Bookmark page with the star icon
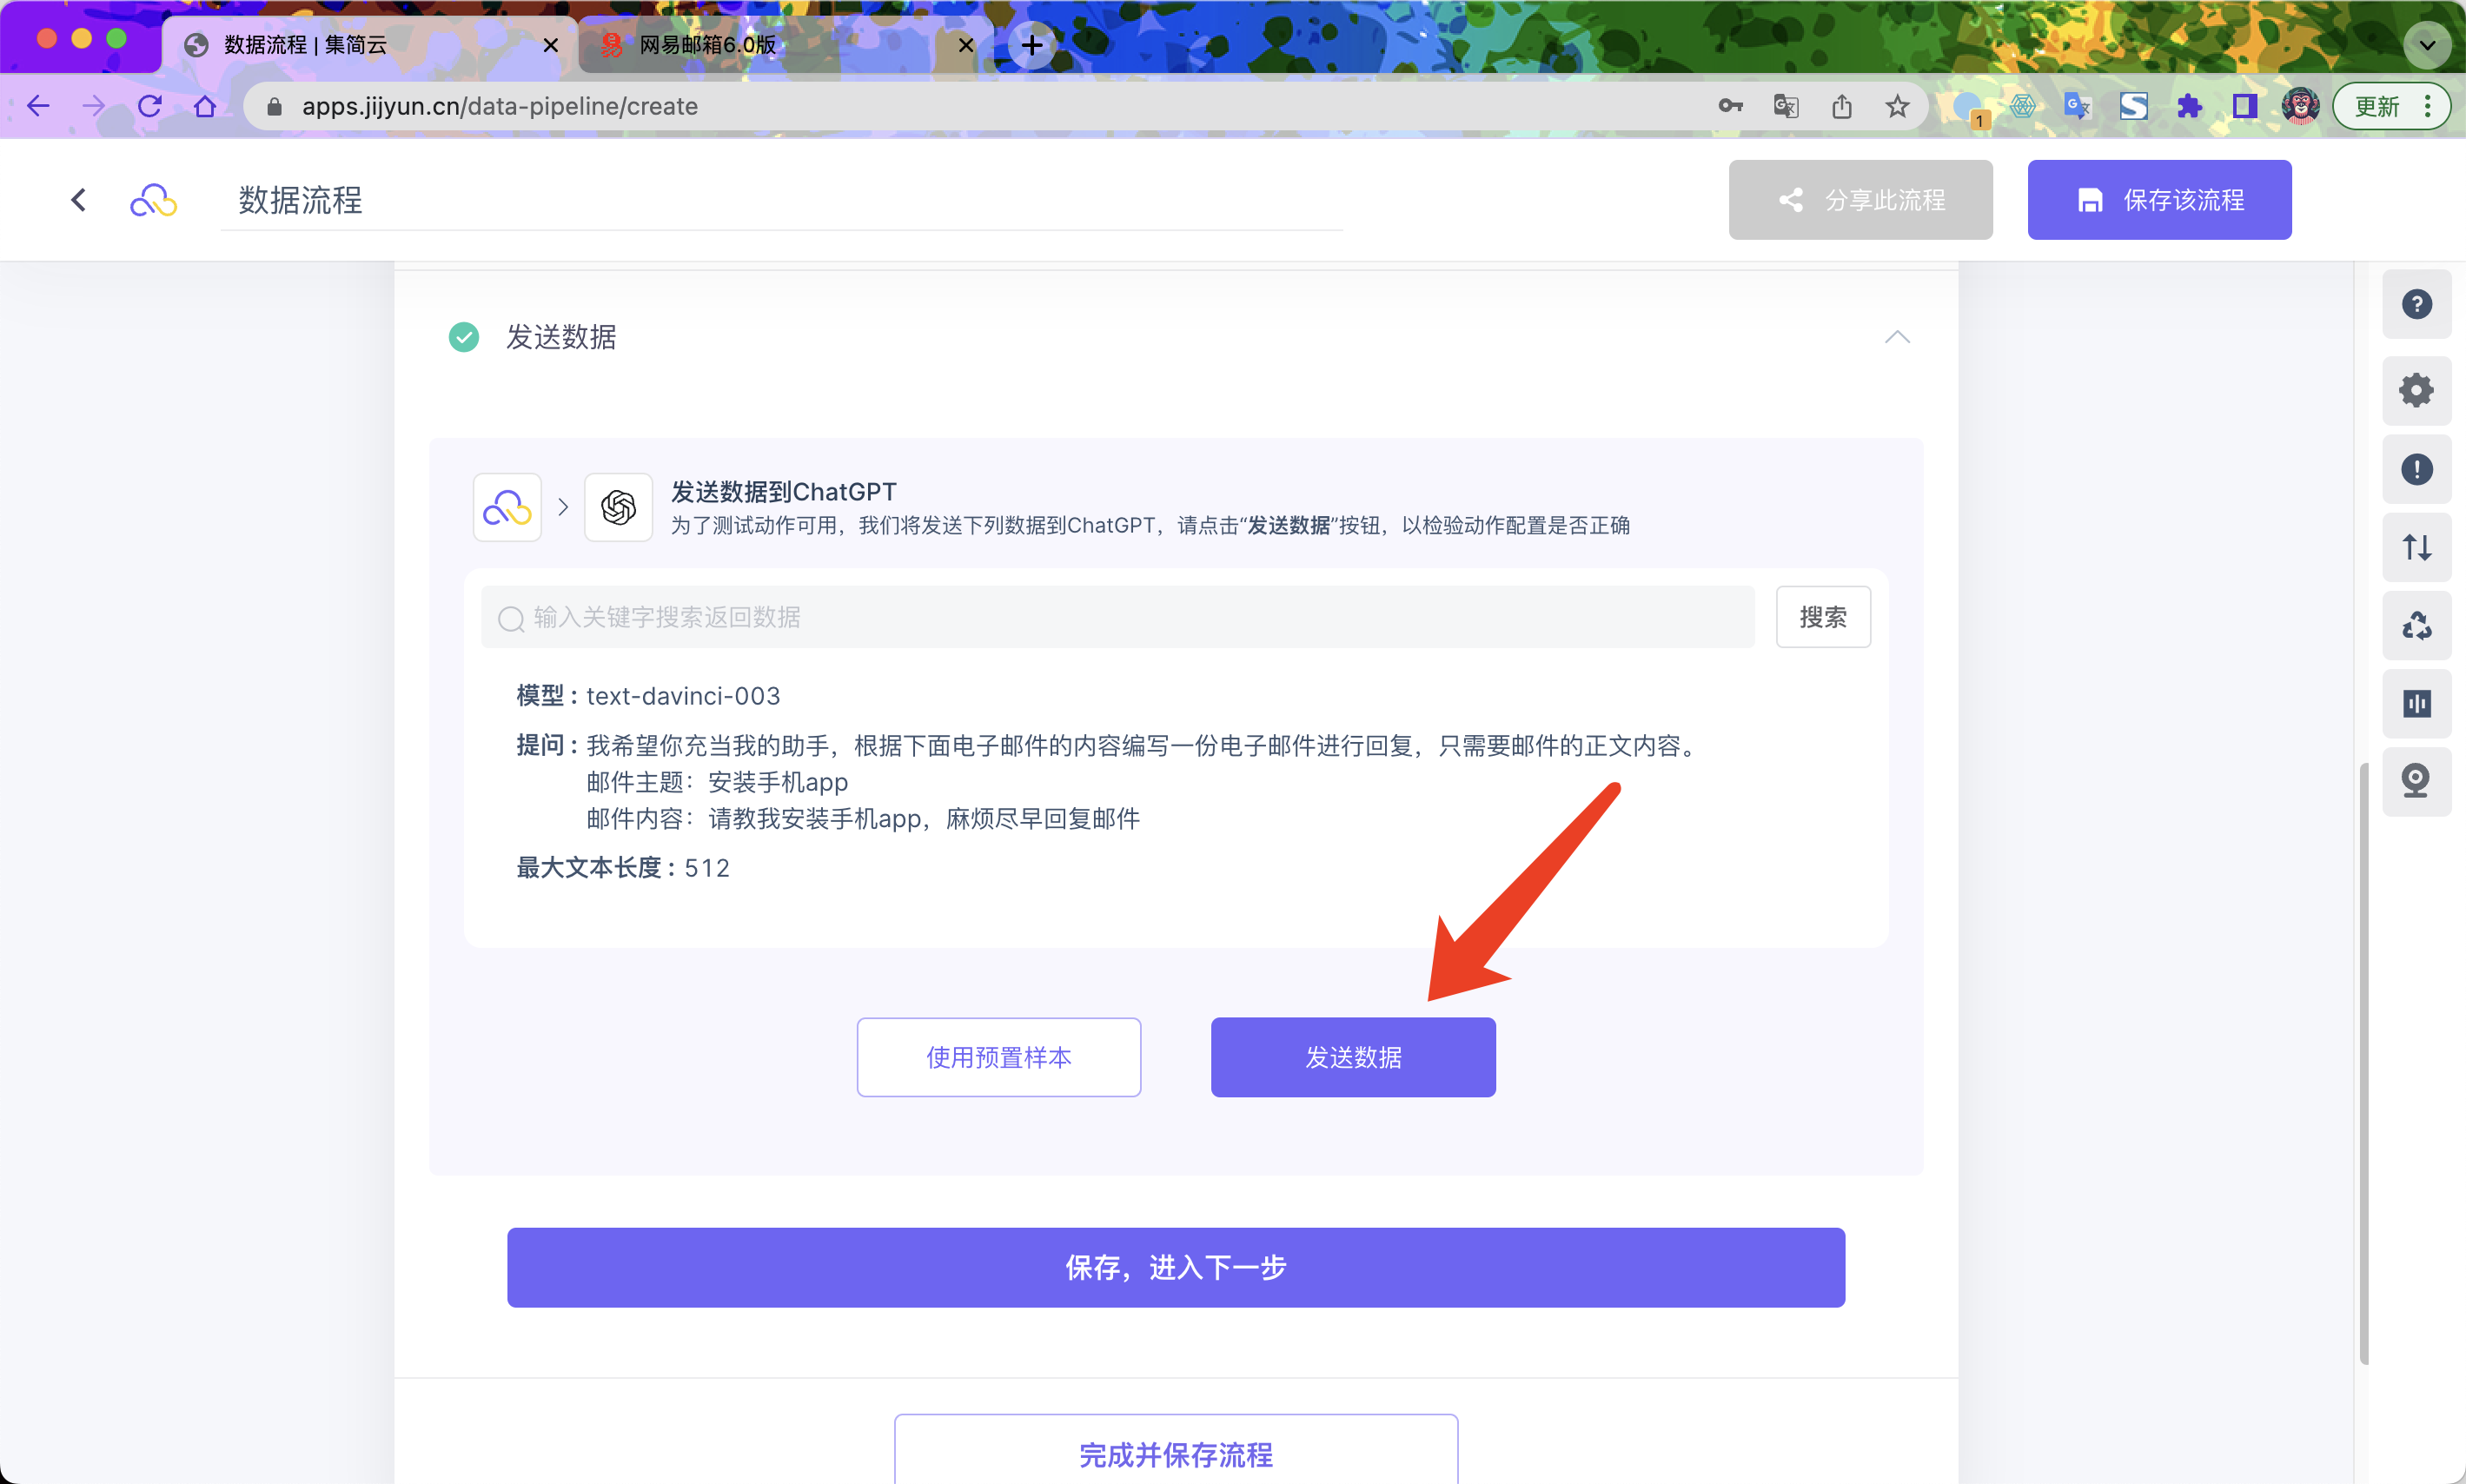Viewport: 2466px width, 1484px height. click(x=1897, y=106)
